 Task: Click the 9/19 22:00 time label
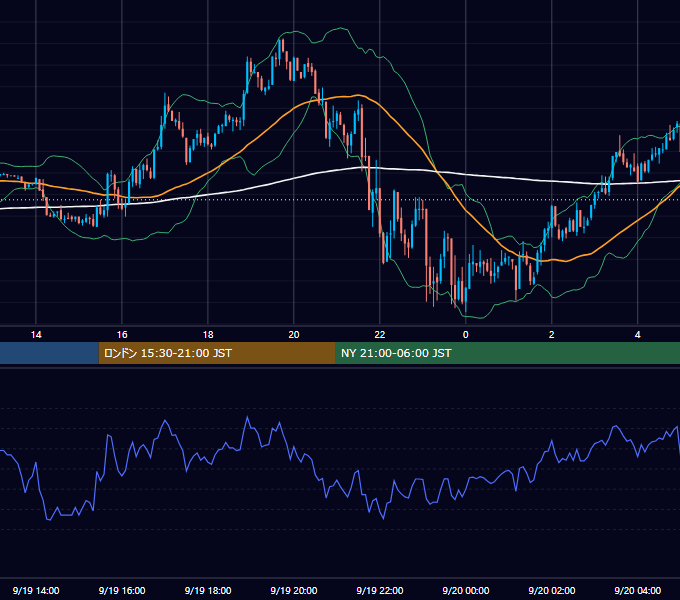(x=380, y=590)
